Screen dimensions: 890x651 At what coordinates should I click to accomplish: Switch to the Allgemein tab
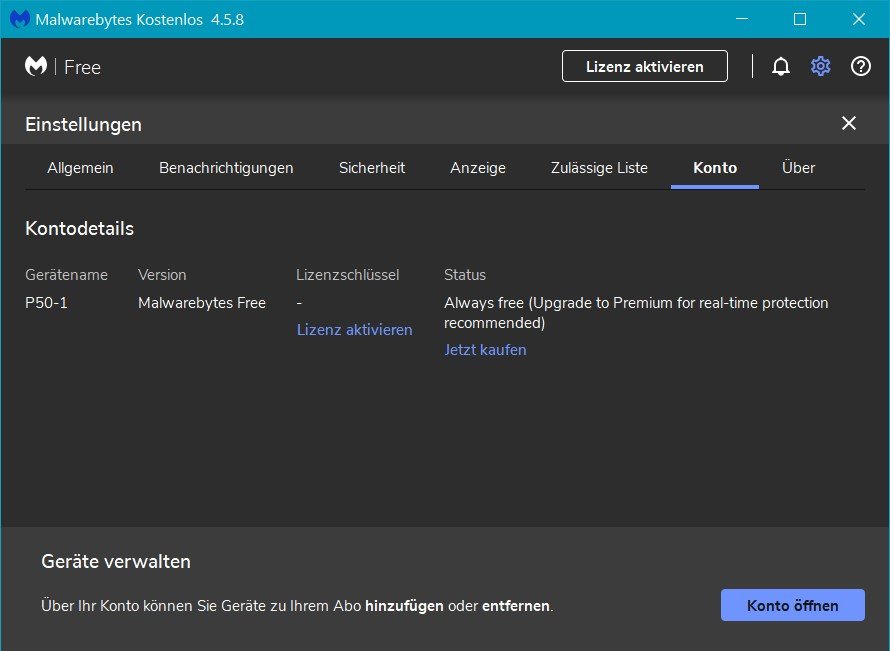pyautogui.click(x=80, y=168)
